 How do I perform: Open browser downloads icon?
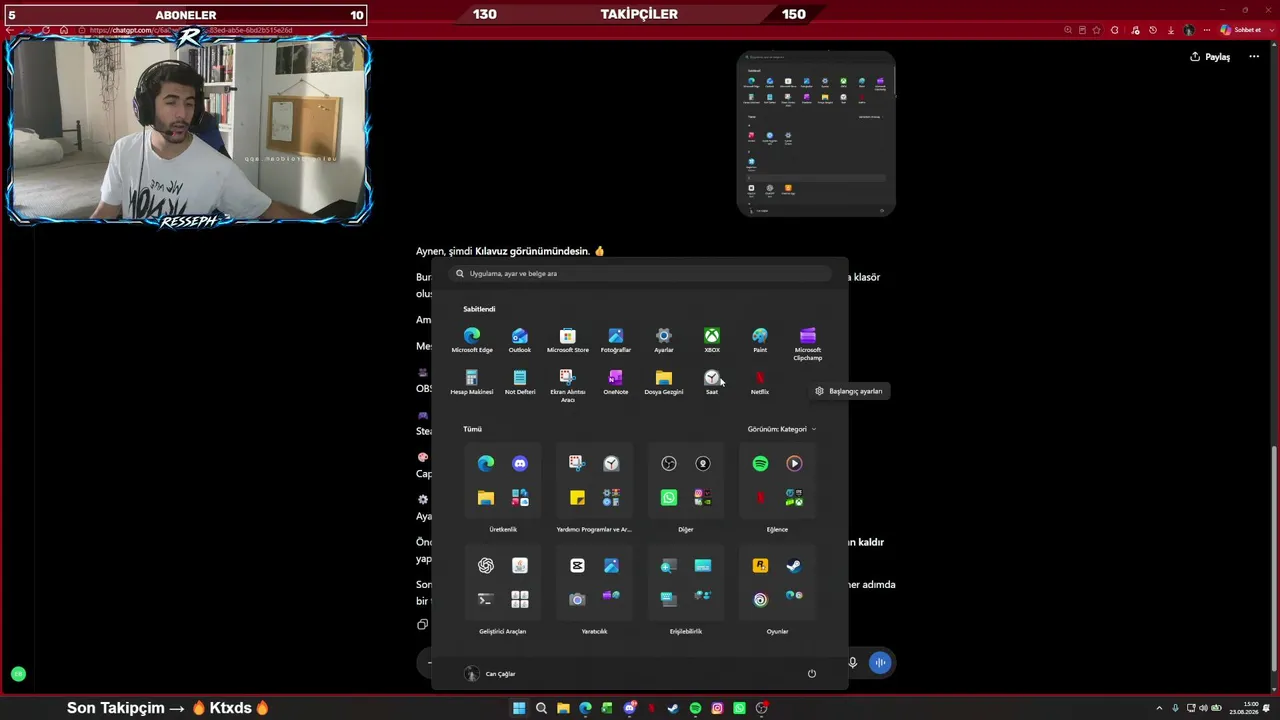1171,30
